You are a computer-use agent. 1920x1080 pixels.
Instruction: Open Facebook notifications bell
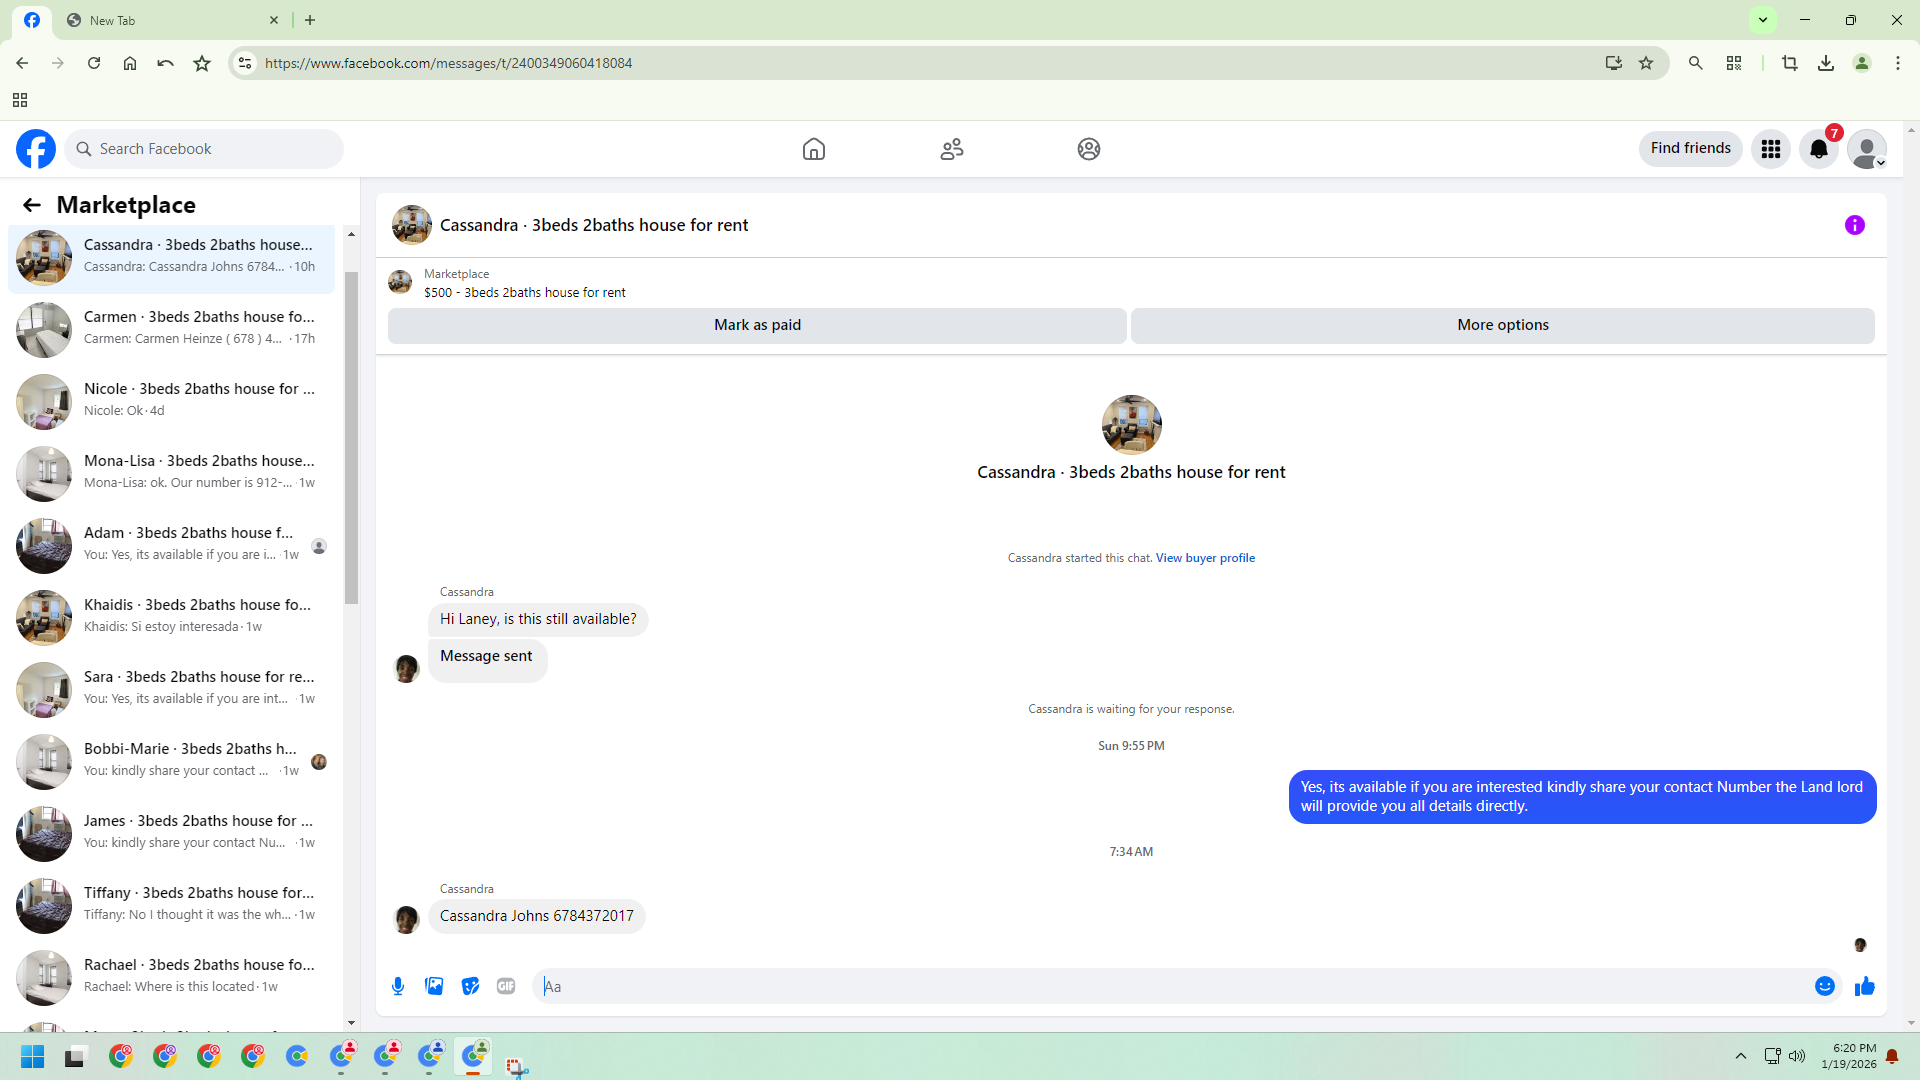pos(1818,149)
